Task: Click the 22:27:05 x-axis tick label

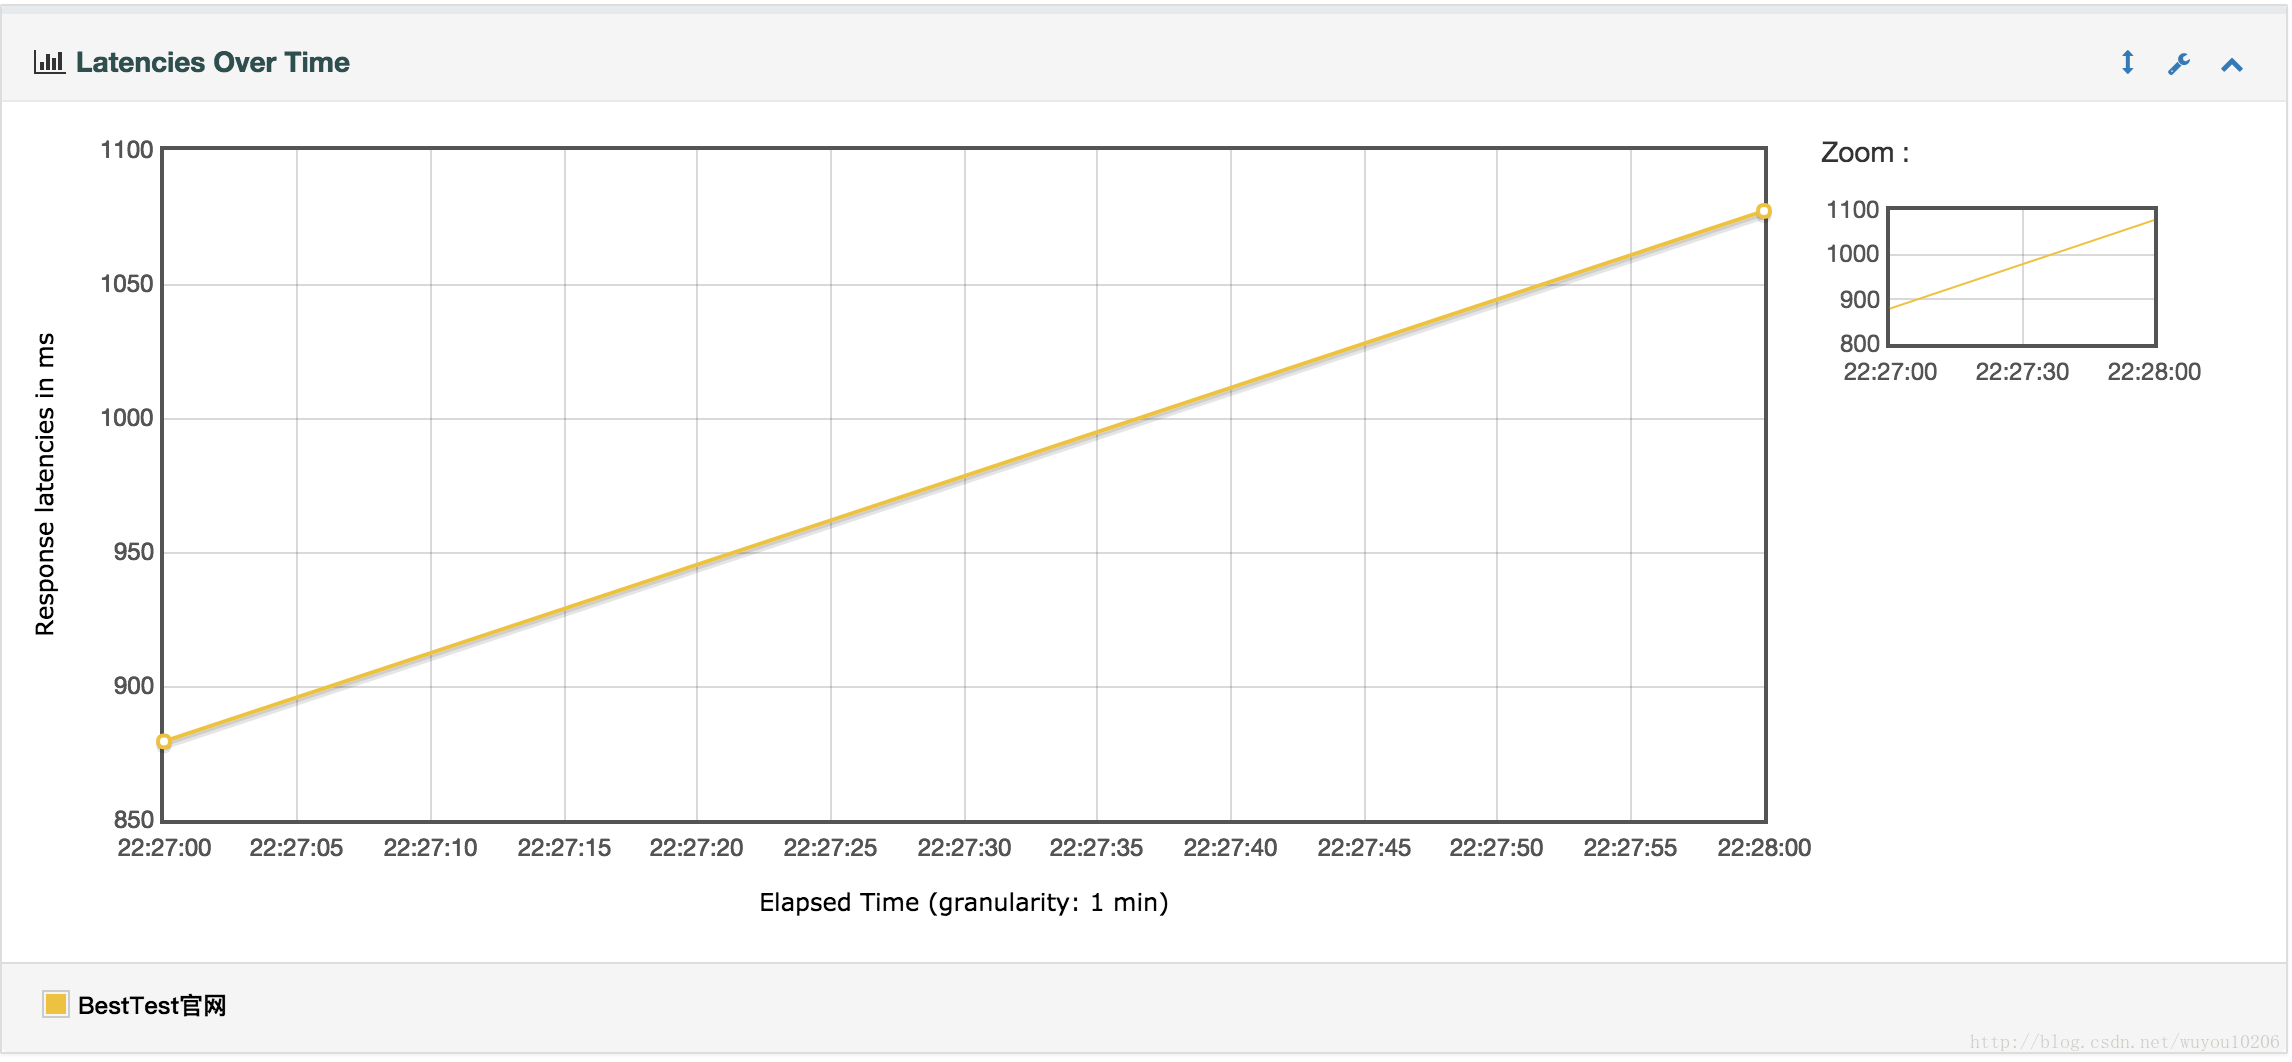Action: tap(296, 847)
